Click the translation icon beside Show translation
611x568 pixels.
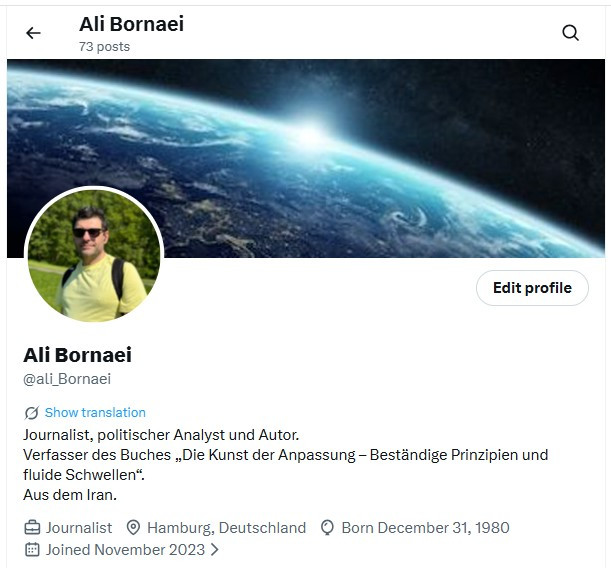32,413
